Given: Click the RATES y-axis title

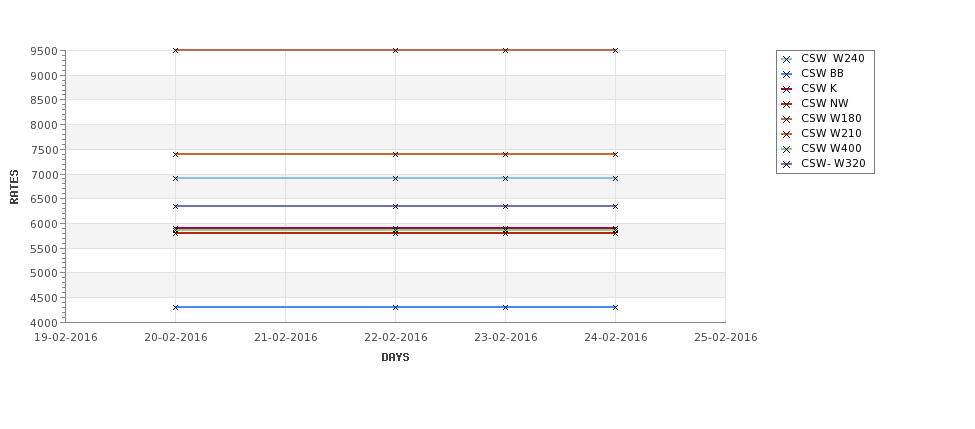Looking at the screenshot, I should (14, 187).
